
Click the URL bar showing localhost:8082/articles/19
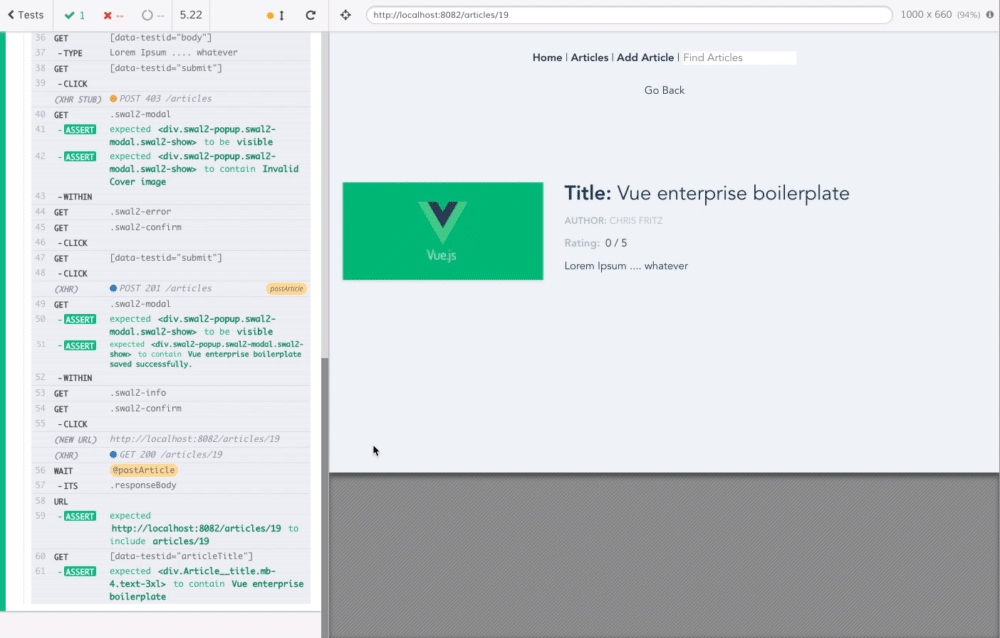[629, 15]
